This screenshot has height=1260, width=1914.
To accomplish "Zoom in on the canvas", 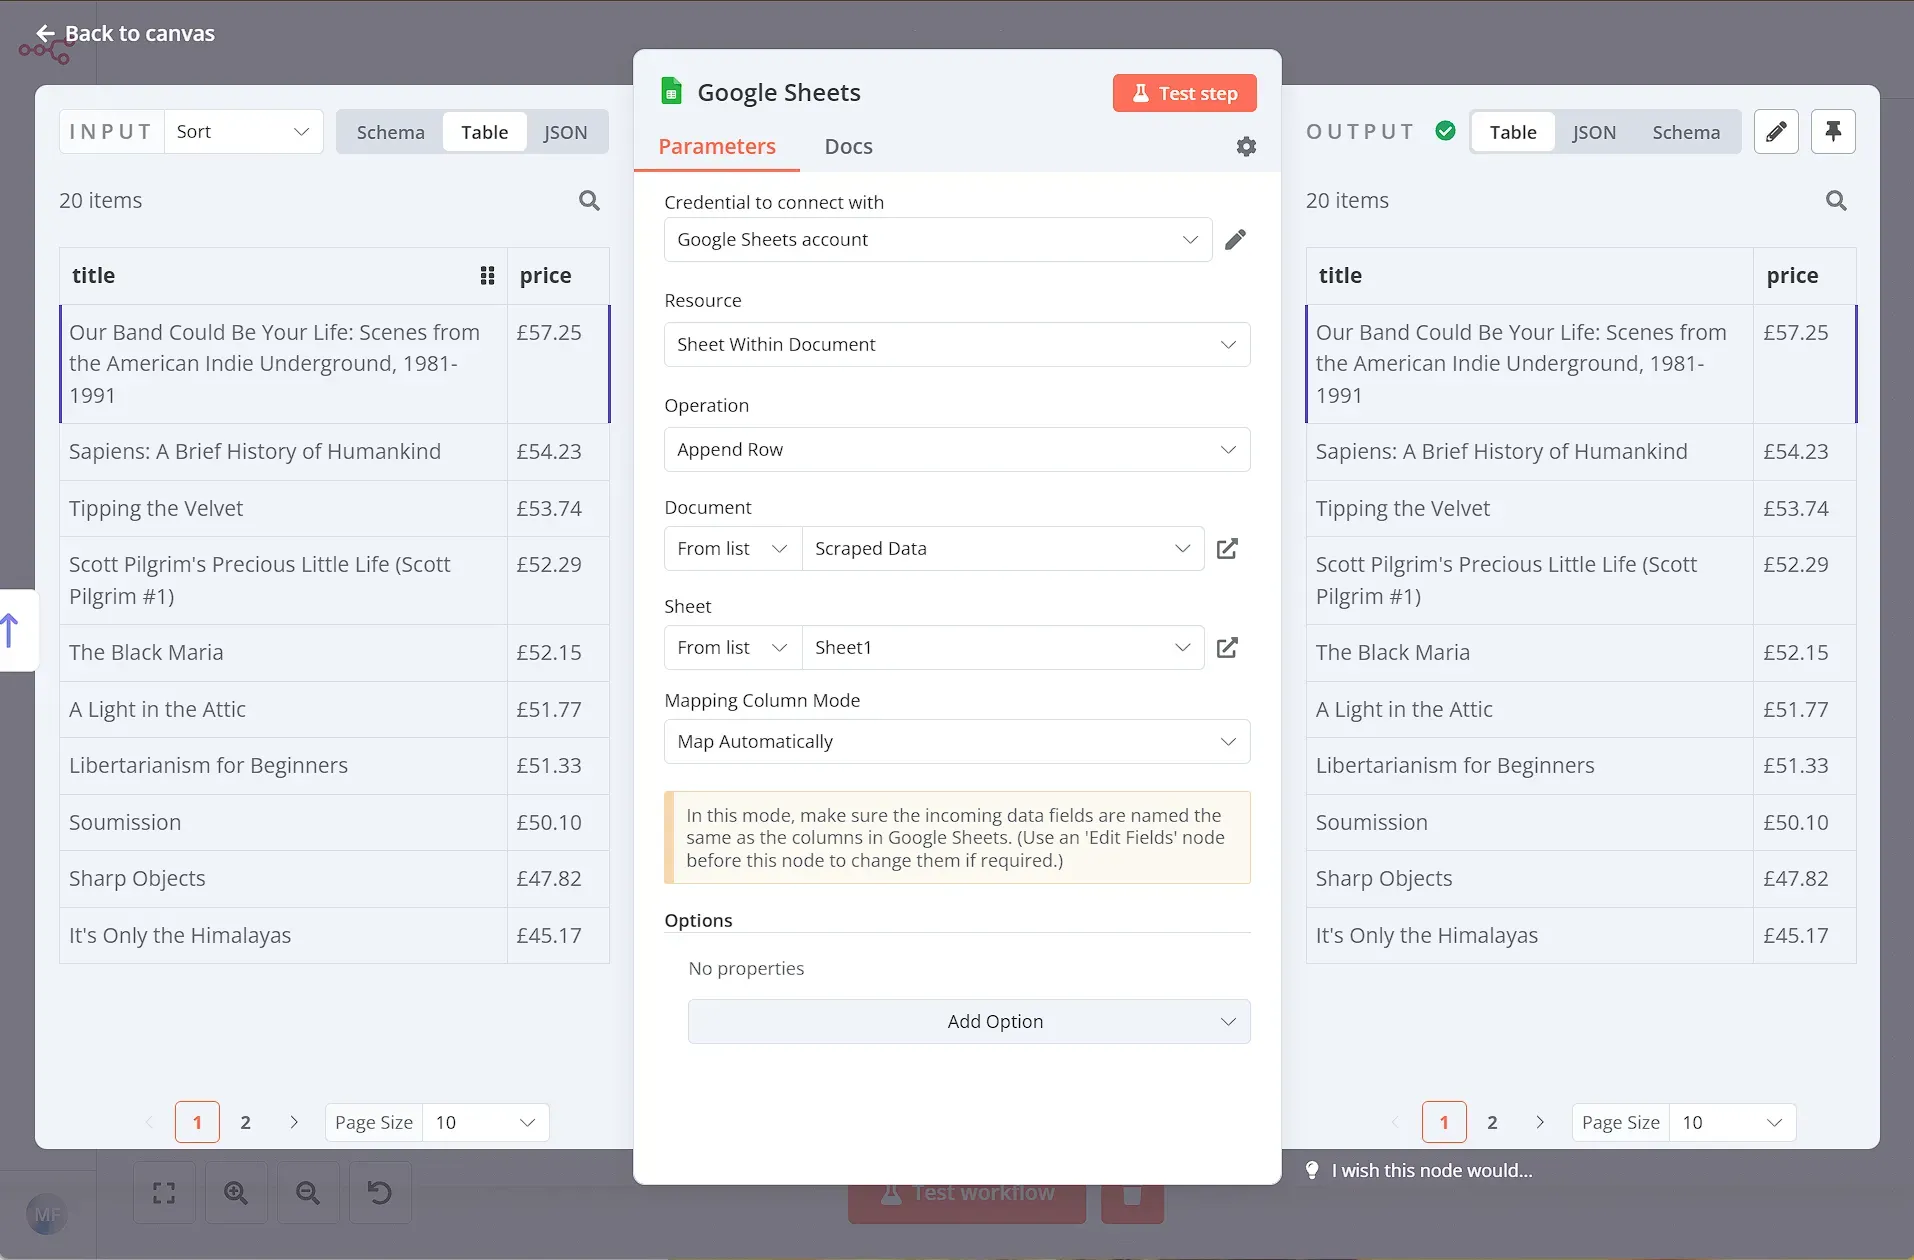I will click(x=236, y=1192).
